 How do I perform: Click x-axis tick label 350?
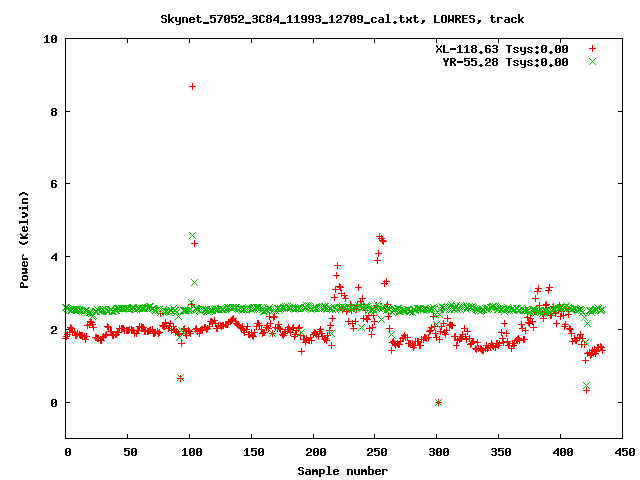click(x=501, y=452)
